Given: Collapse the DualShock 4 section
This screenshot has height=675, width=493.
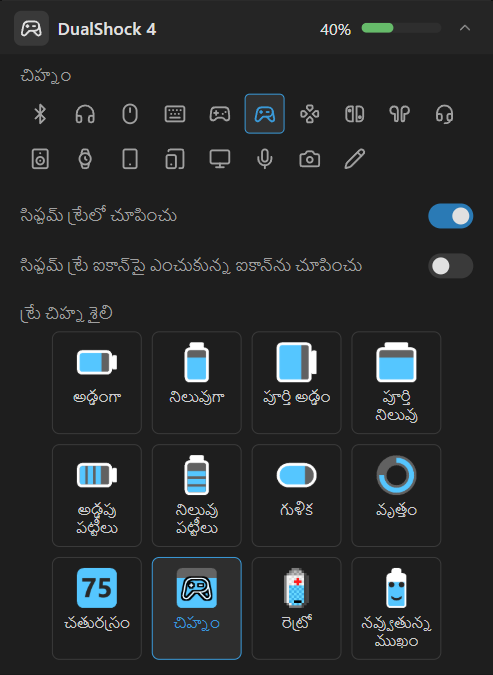Looking at the screenshot, I should 465,28.
